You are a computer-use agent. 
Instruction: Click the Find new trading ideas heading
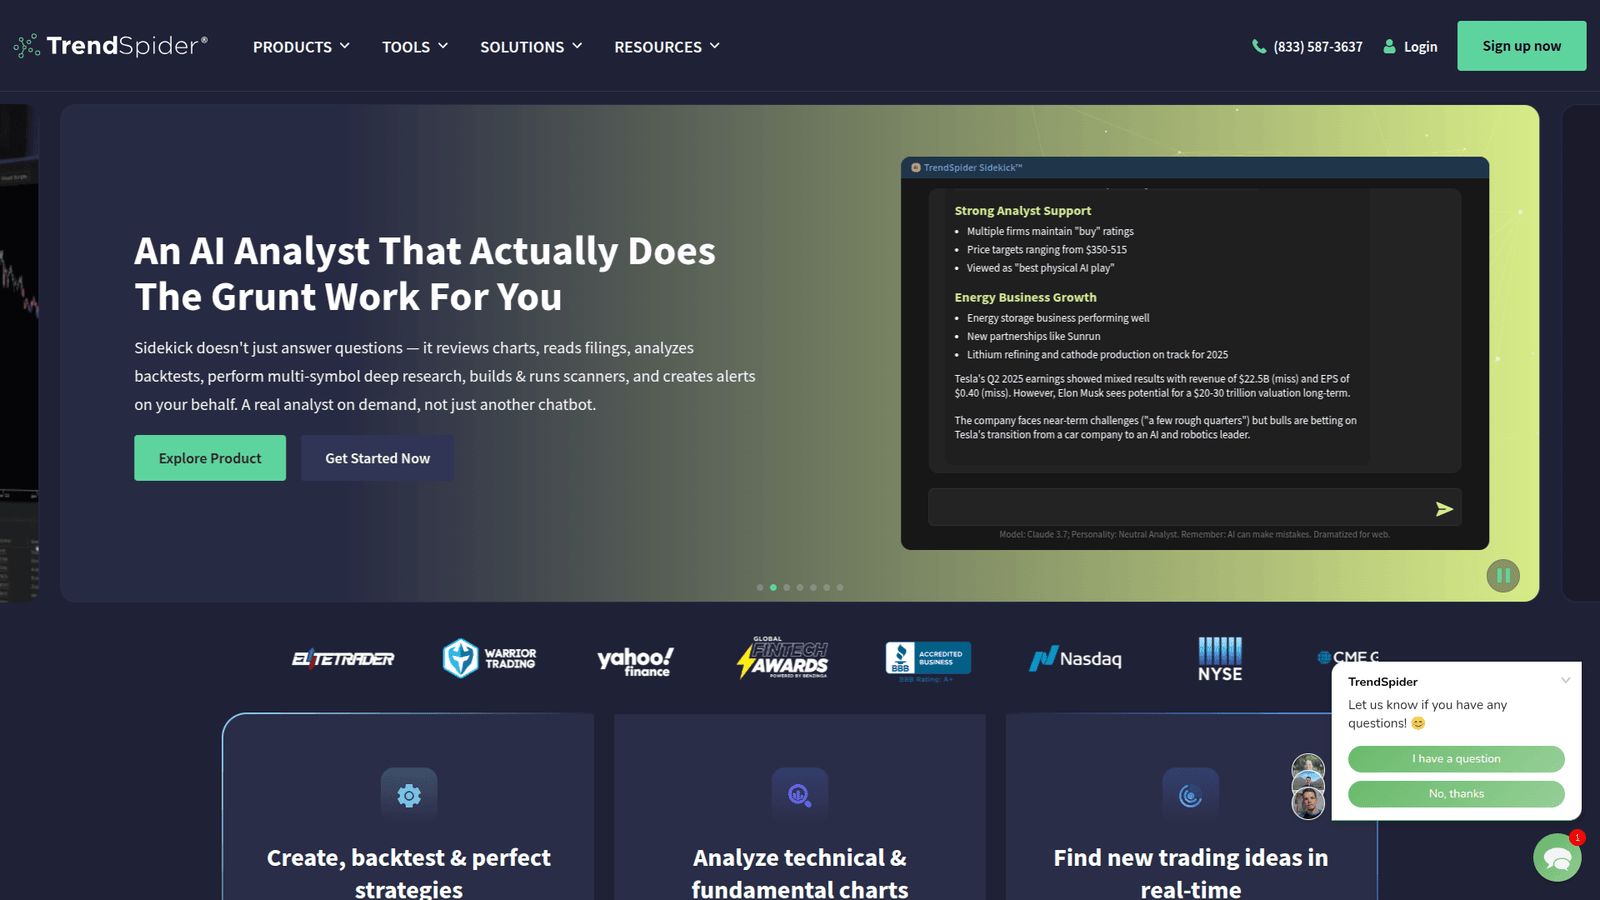(x=1191, y=873)
